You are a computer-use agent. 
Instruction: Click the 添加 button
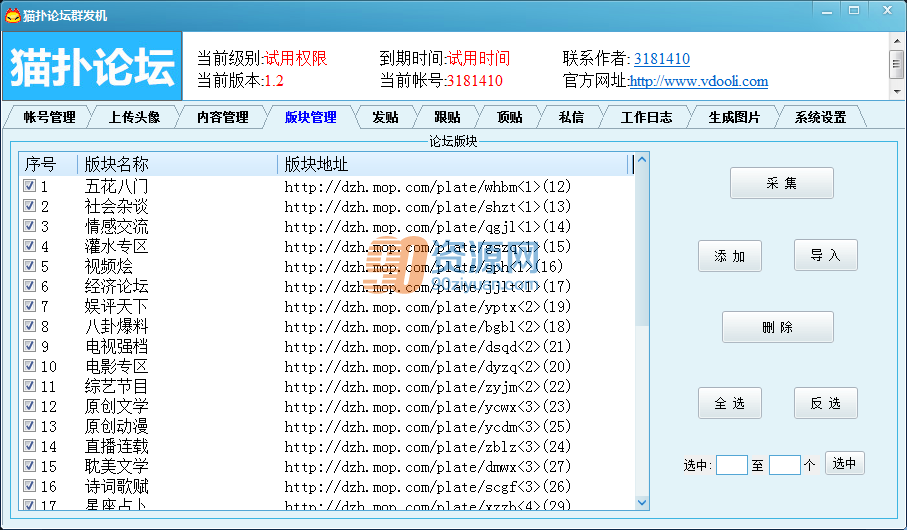729,256
